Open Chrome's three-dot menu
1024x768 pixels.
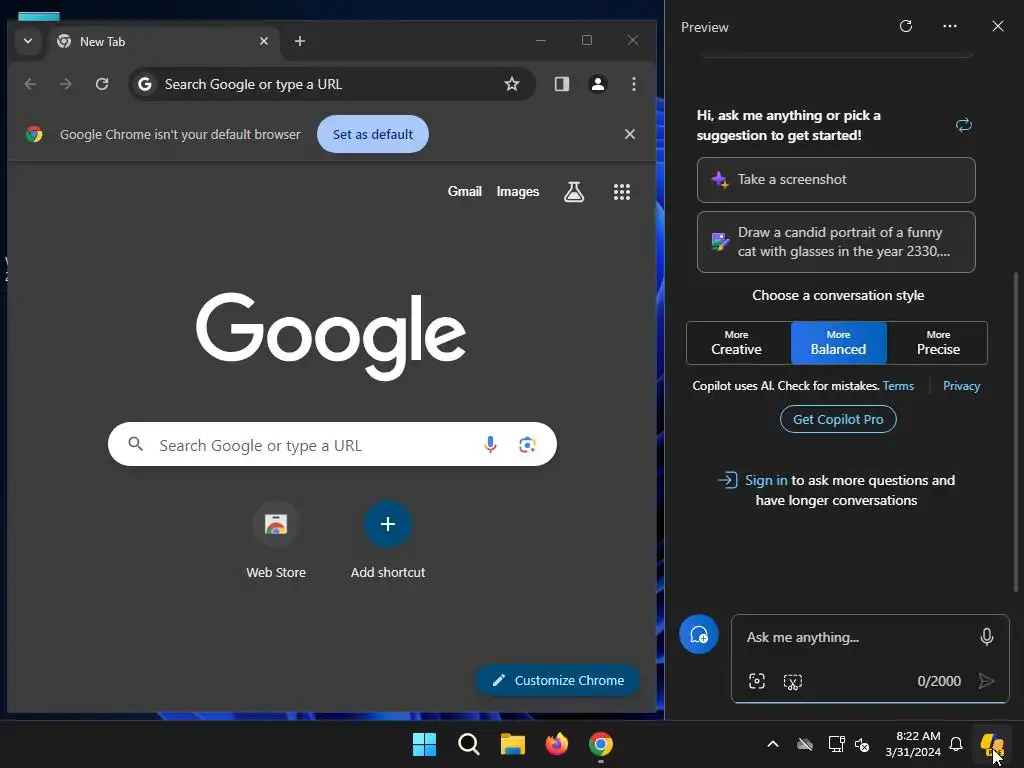(x=633, y=84)
